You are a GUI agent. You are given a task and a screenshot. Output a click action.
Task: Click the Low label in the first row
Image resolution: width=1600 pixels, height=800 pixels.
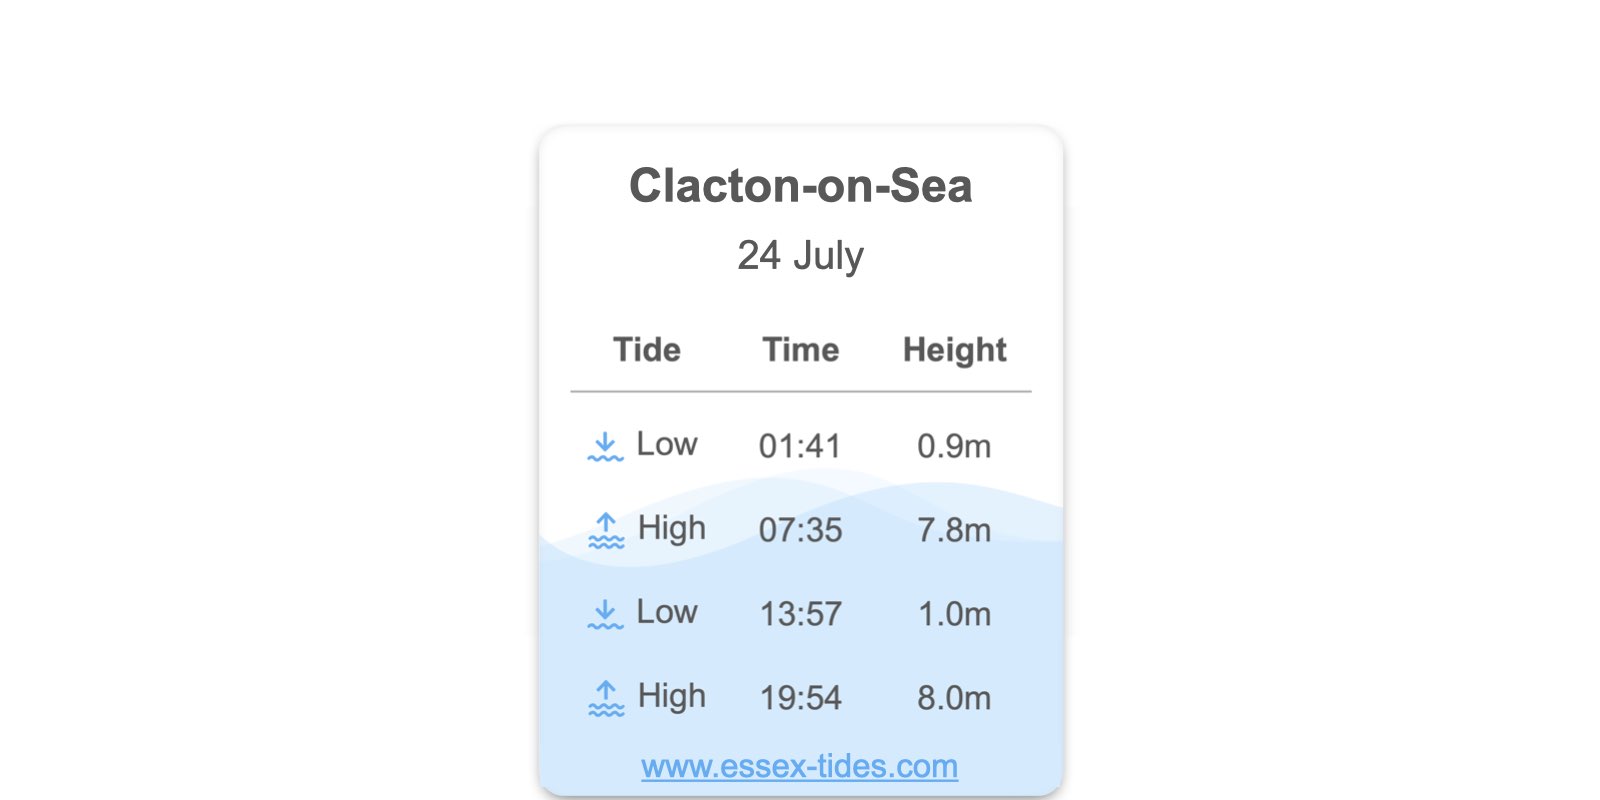[x=667, y=444]
